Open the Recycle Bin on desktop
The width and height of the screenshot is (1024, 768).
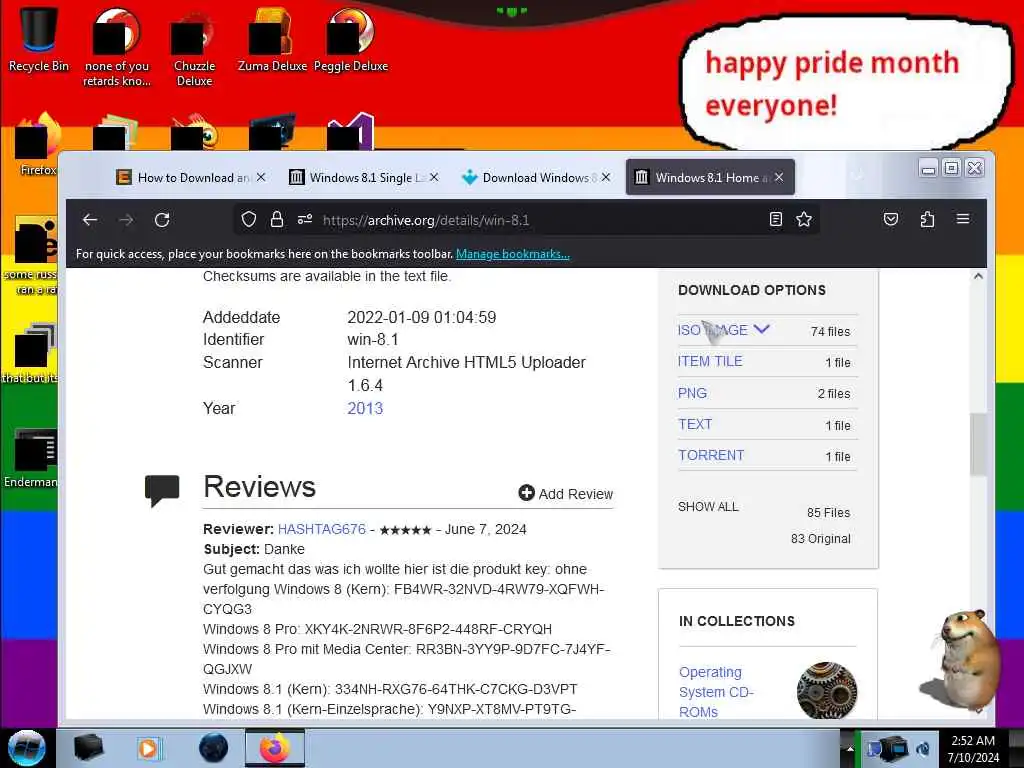pyautogui.click(x=39, y=39)
